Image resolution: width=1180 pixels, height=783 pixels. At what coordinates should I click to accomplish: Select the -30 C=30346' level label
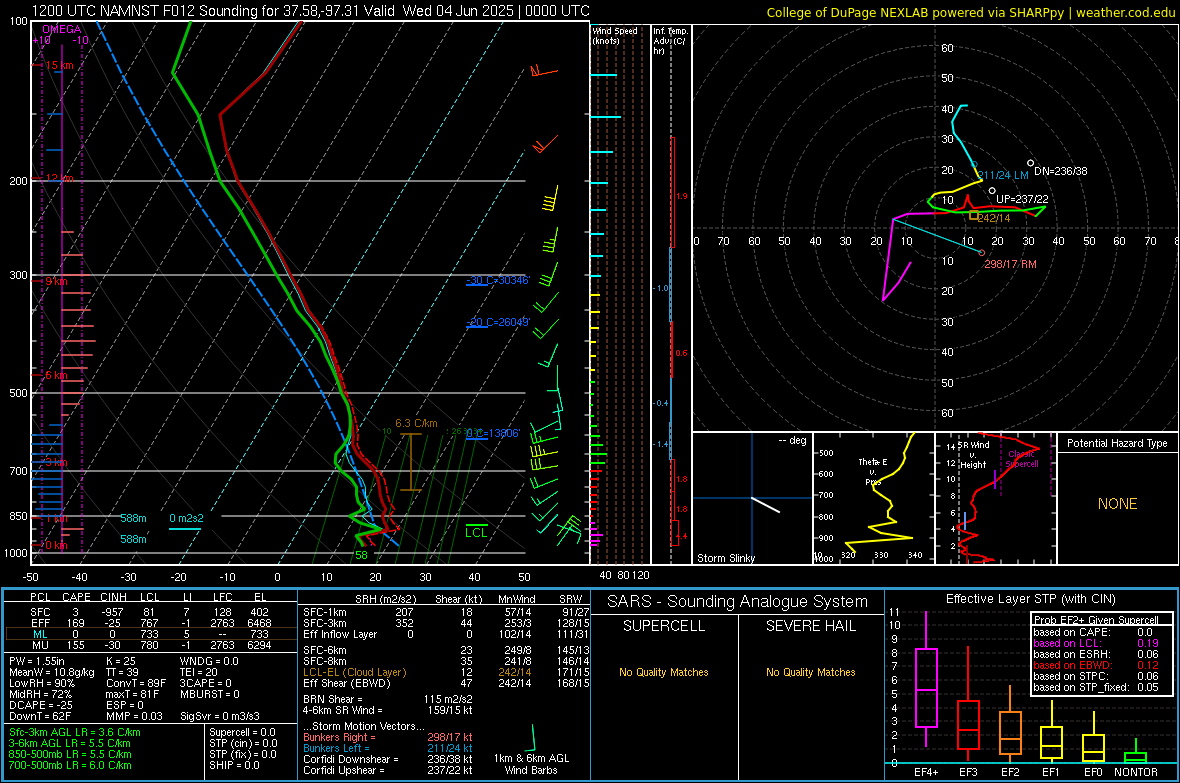[x=498, y=280]
